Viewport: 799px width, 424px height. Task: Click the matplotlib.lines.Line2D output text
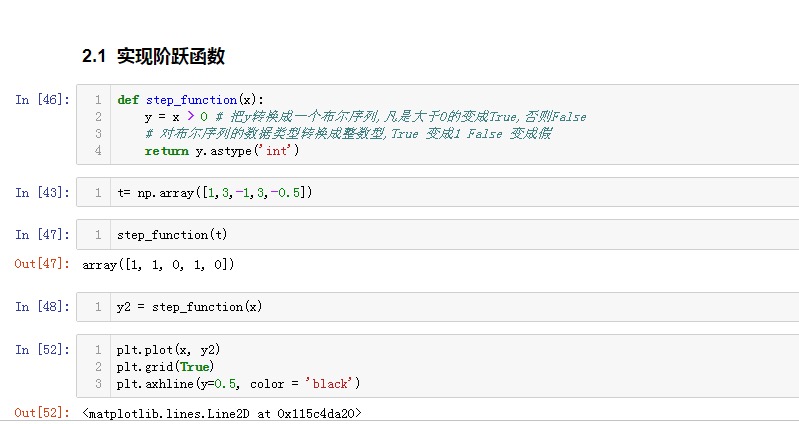coord(222,413)
